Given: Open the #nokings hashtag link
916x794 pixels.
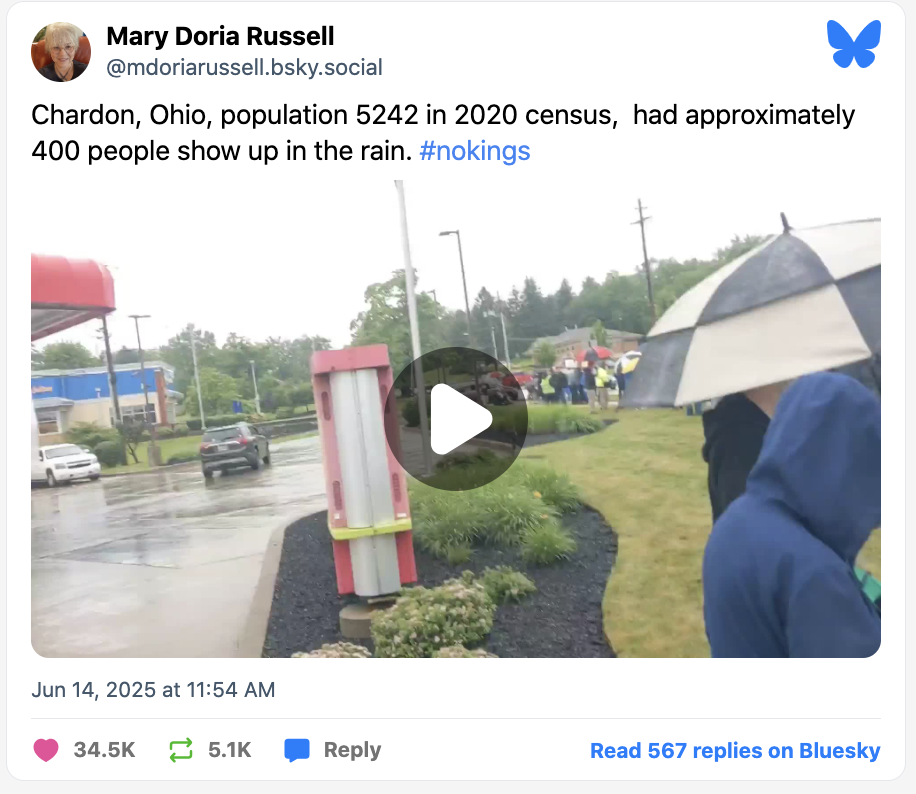Looking at the screenshot, I should pyautogui.click(x=474, y=151).
